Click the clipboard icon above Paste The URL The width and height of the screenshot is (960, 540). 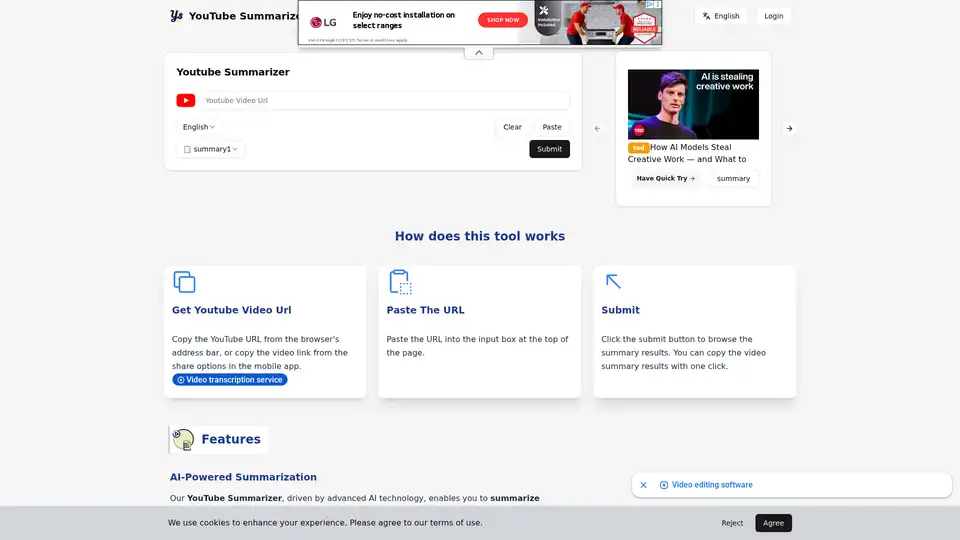click(x=400, y=282)
